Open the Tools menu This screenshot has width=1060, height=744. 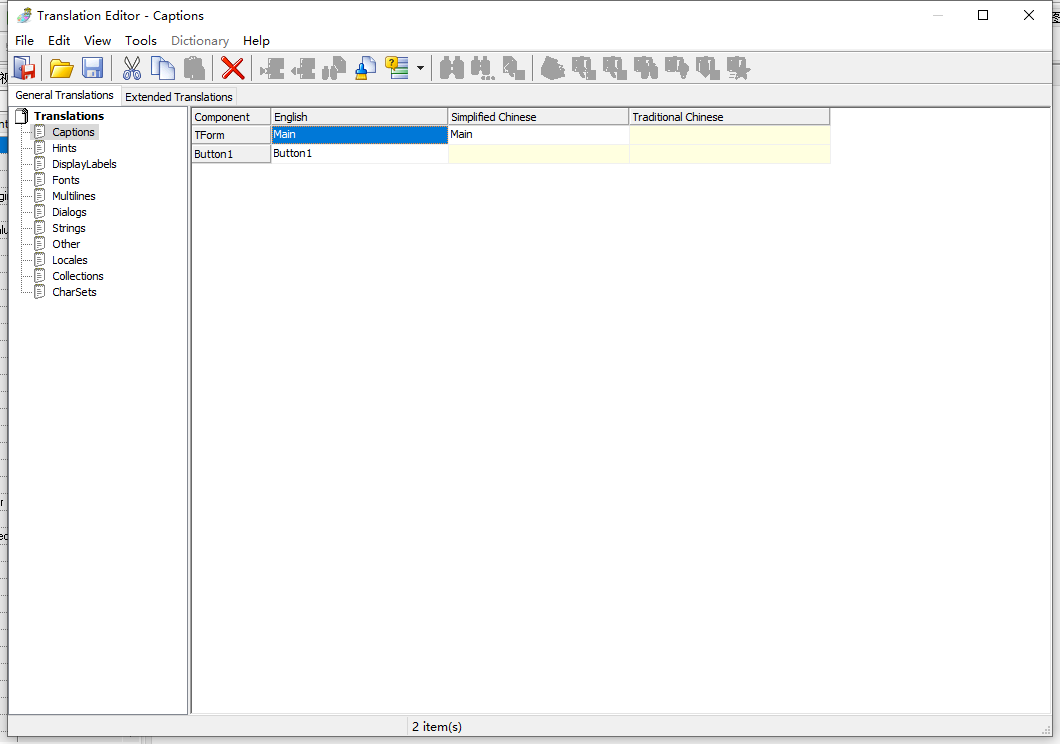[141, 41]
